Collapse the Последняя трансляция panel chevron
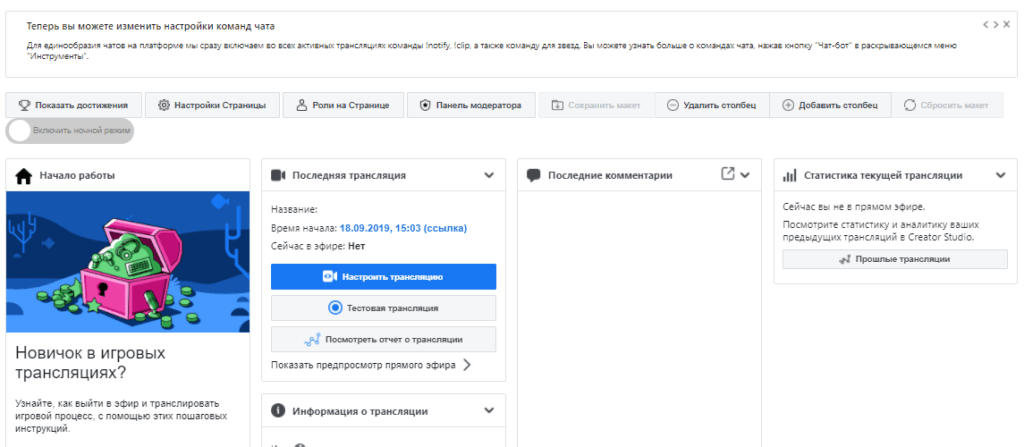Image resolution: width=1024 pixels, height=447 pixels. (489, 175)
